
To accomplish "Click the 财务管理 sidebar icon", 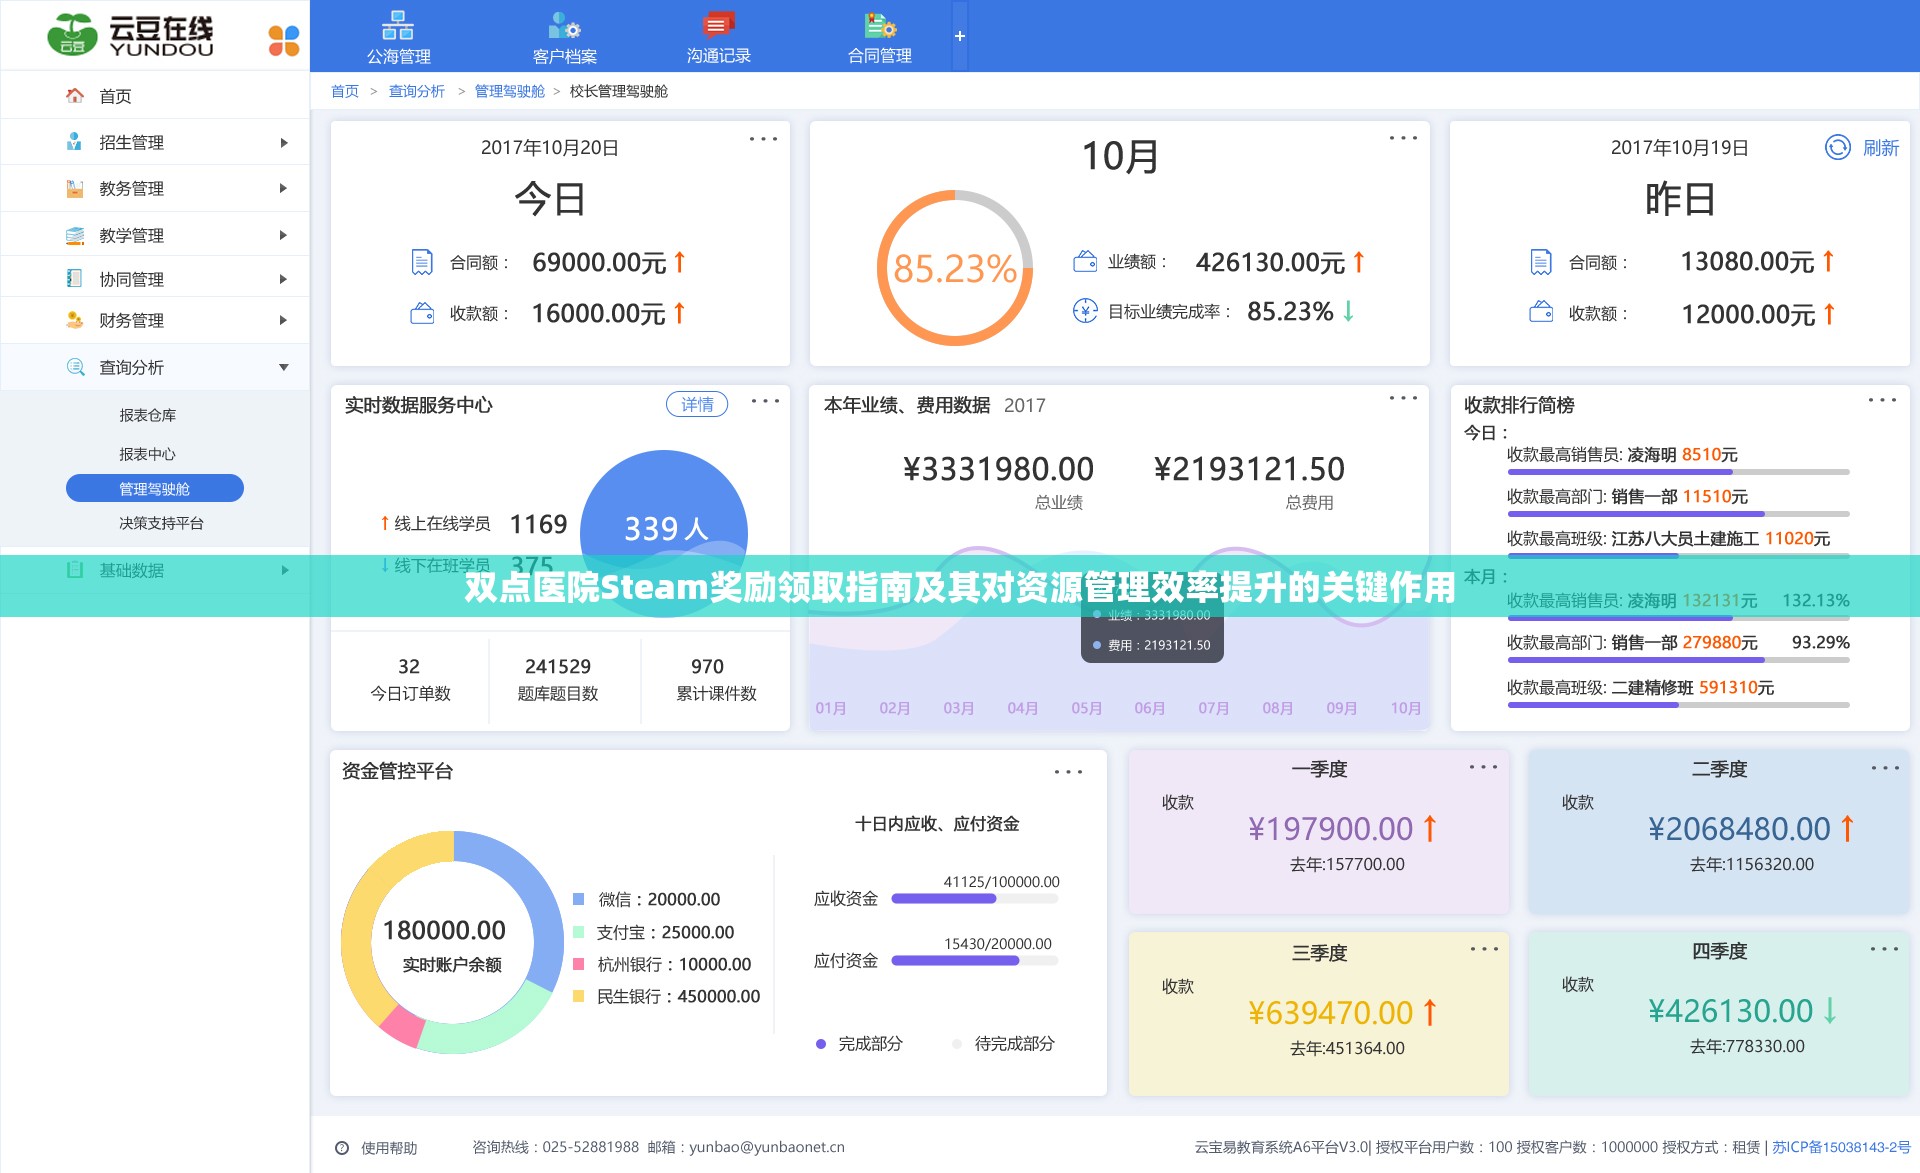I will click(x=74, y=320).
